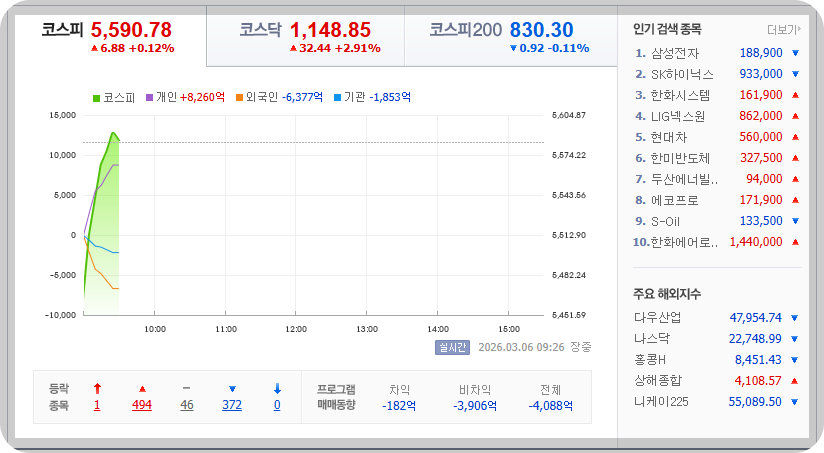Open 한화시스템 stock page
This screenshot has height=453, width=824.
coord(680,95)
